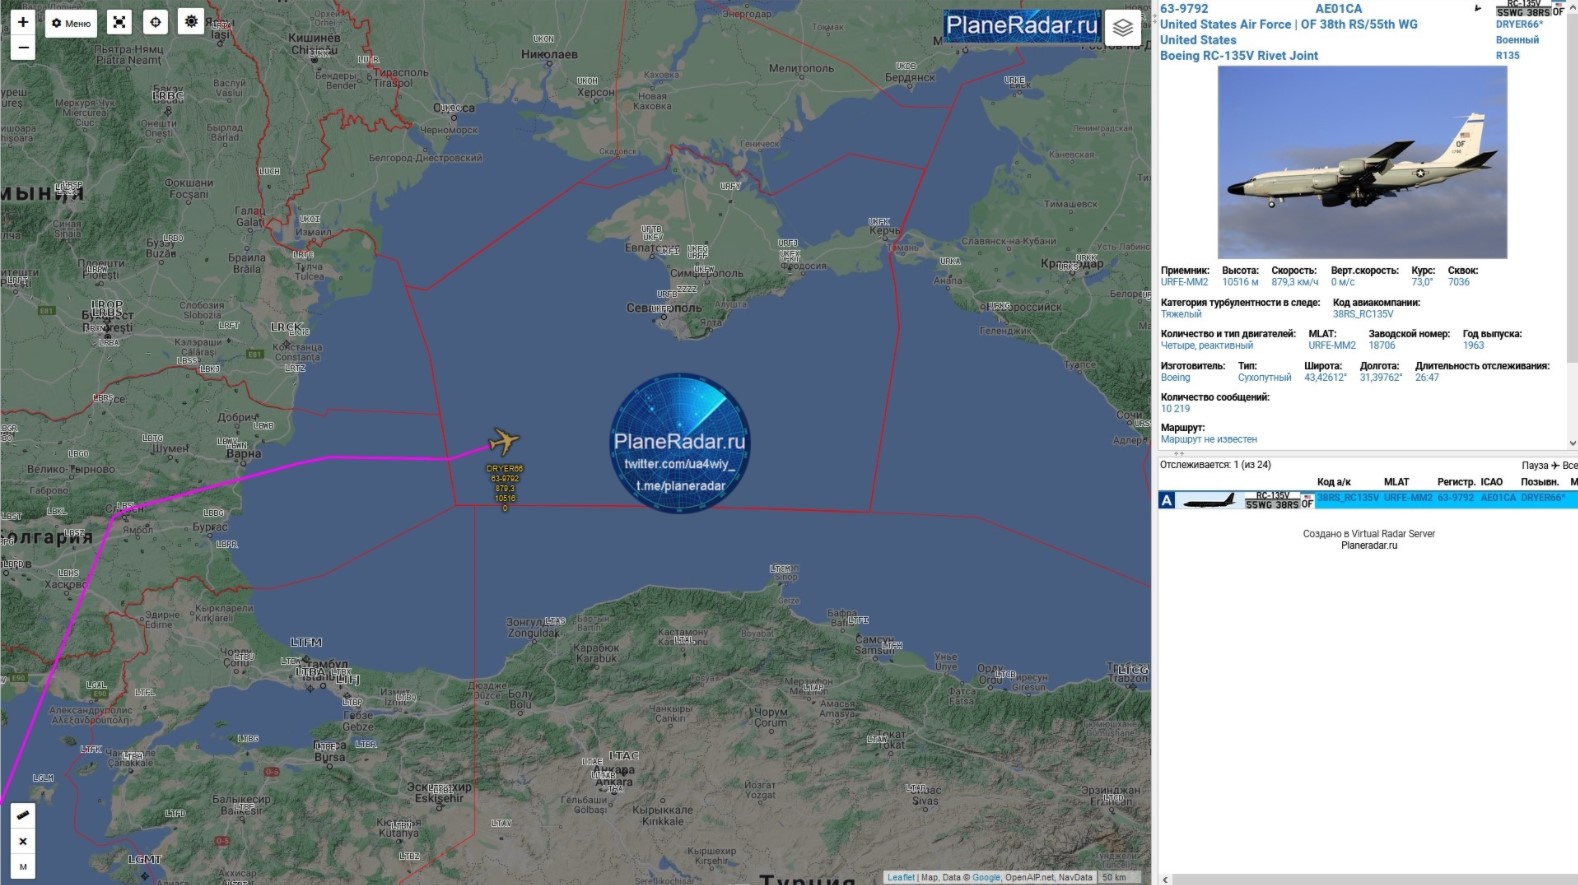The width and height of the screenshot is (1578, 885).
Task: Click the small aircraft icon beside AE01CA
Action: [x=1479, y=8]
